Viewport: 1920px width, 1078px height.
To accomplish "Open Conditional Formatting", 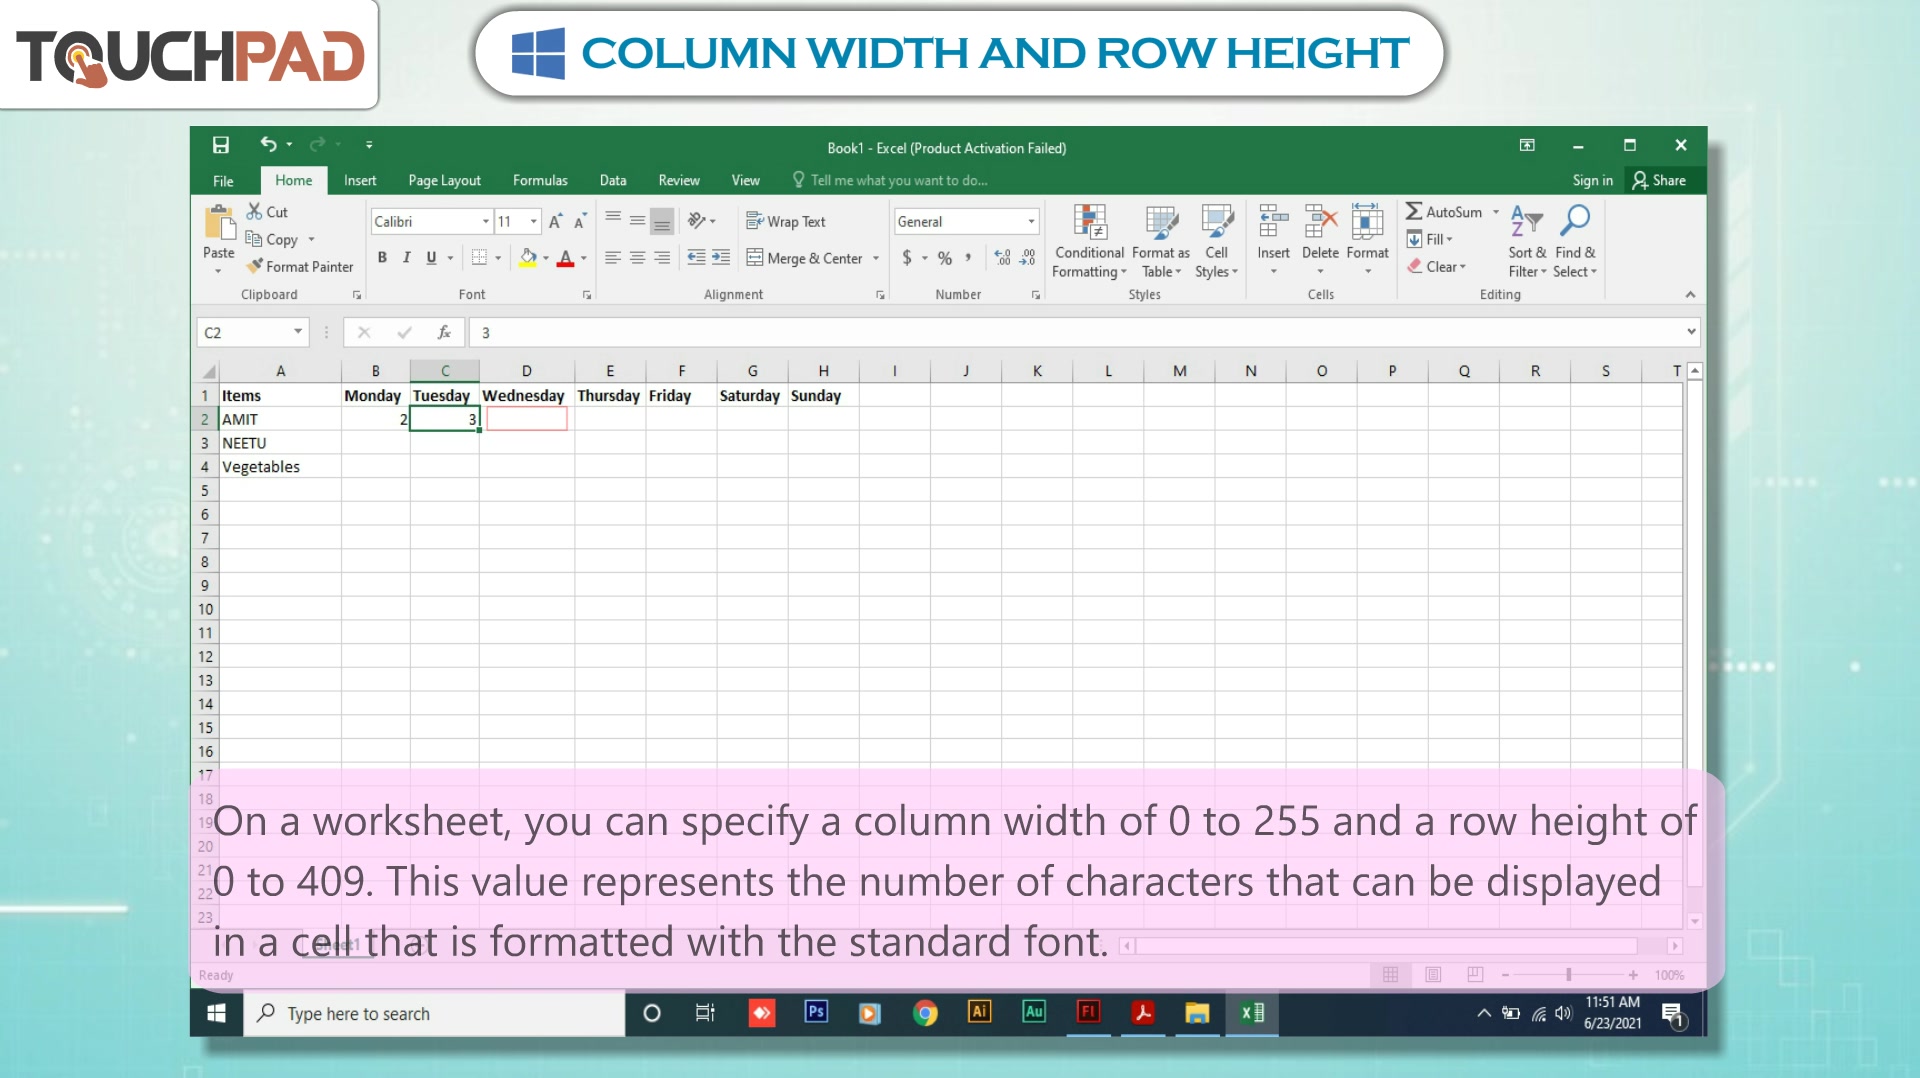I will pyautogui.click(x=1089, y=241).
